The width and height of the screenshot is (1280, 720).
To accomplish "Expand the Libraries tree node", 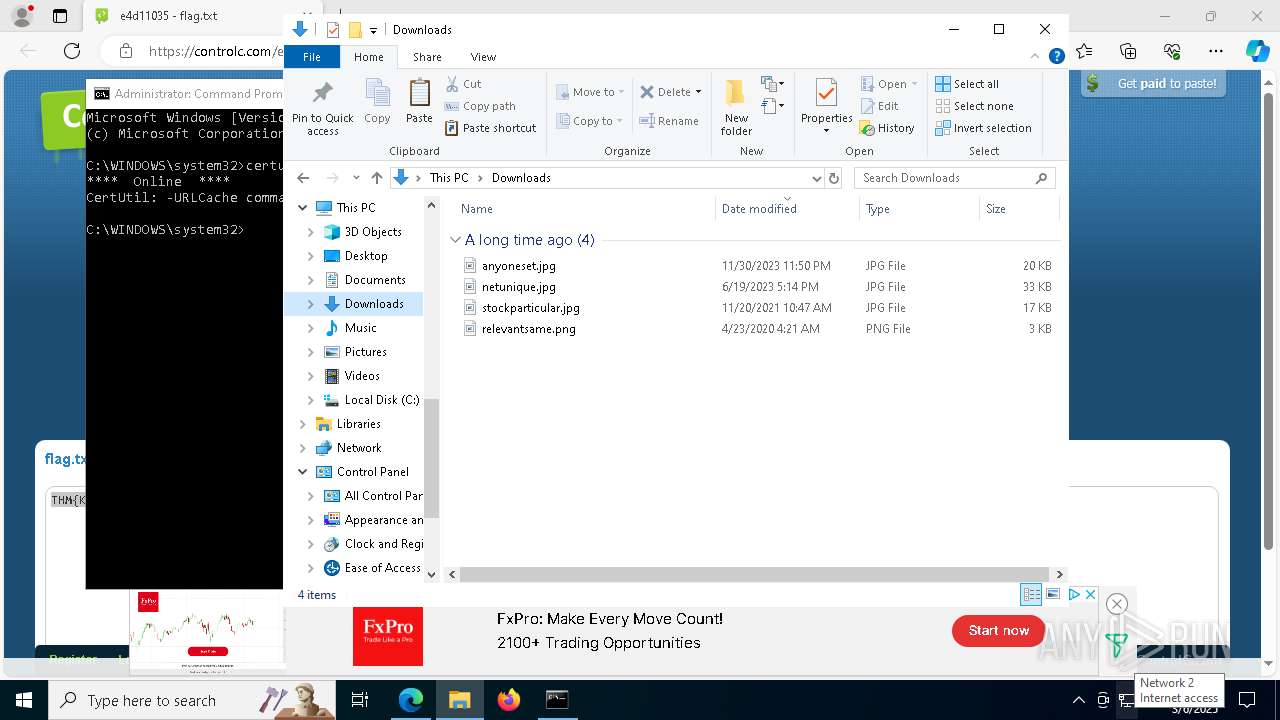I will pyautogui.click(x=303, y=424).
